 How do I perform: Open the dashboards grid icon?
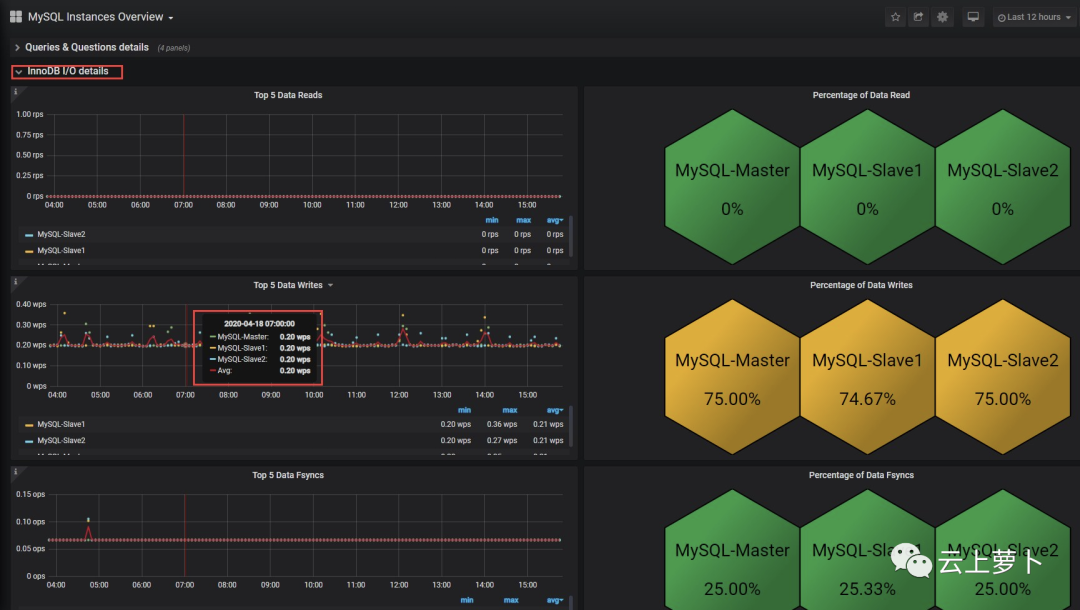click(16, 17)
